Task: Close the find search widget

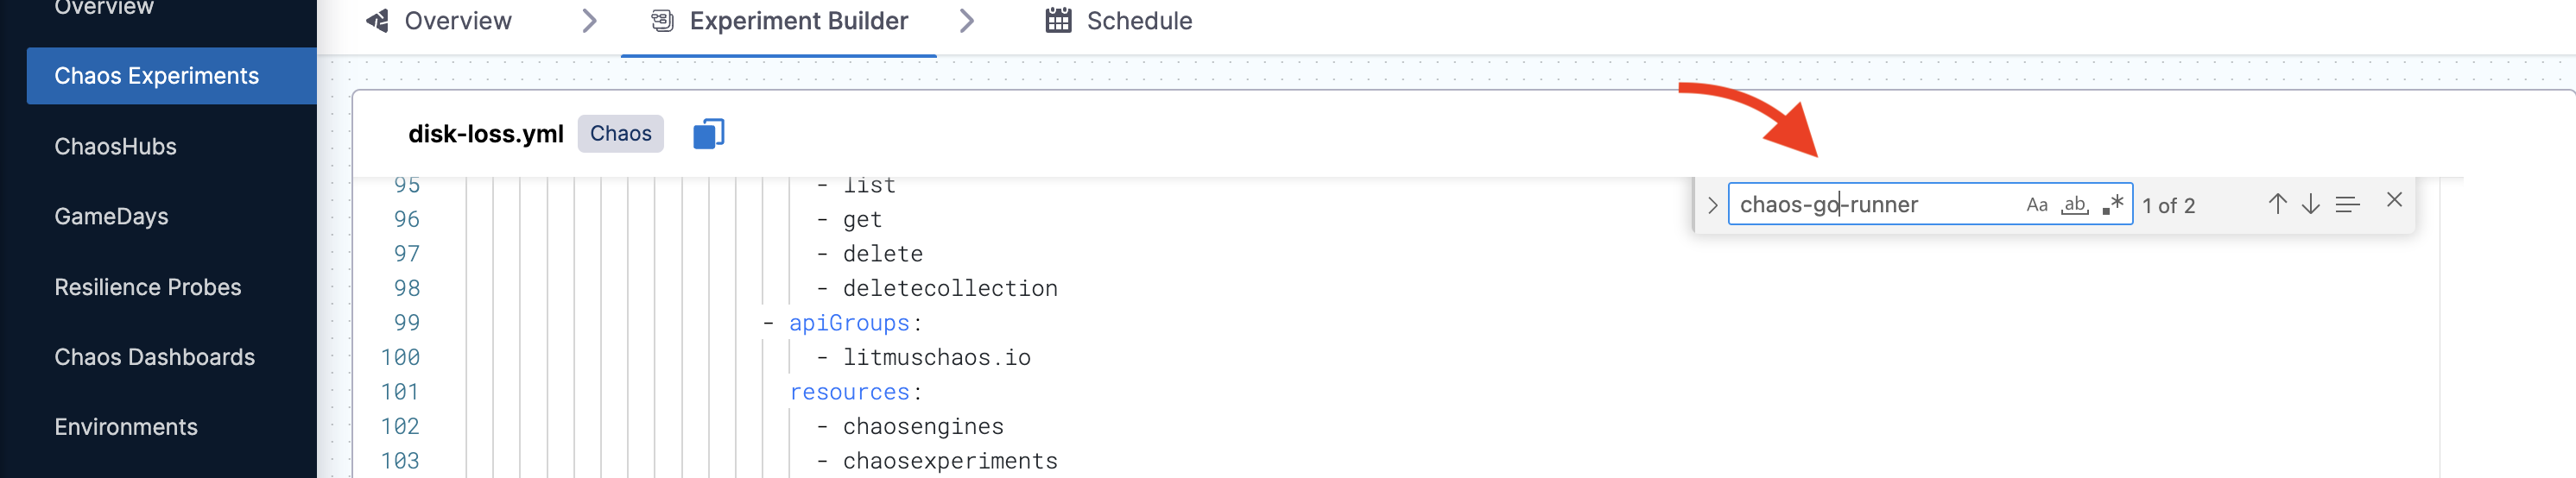Action: 2394,201
